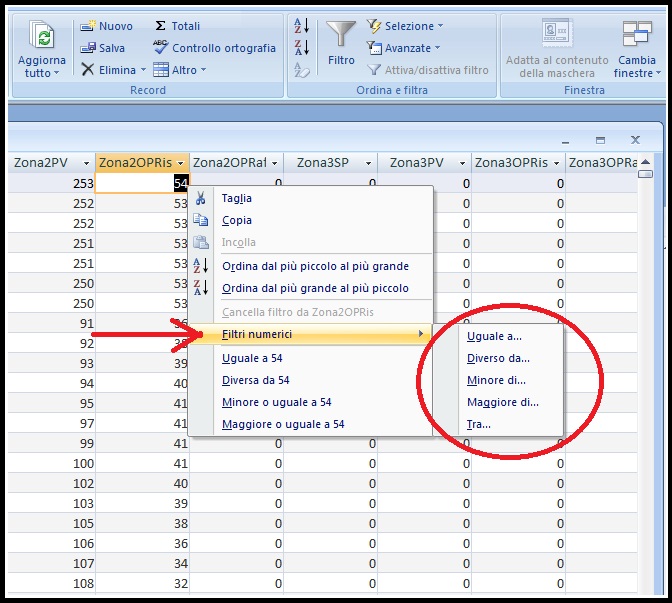Click the Altro table icon
The width and height of the screenshot is (672, 603).
[161, 69]
